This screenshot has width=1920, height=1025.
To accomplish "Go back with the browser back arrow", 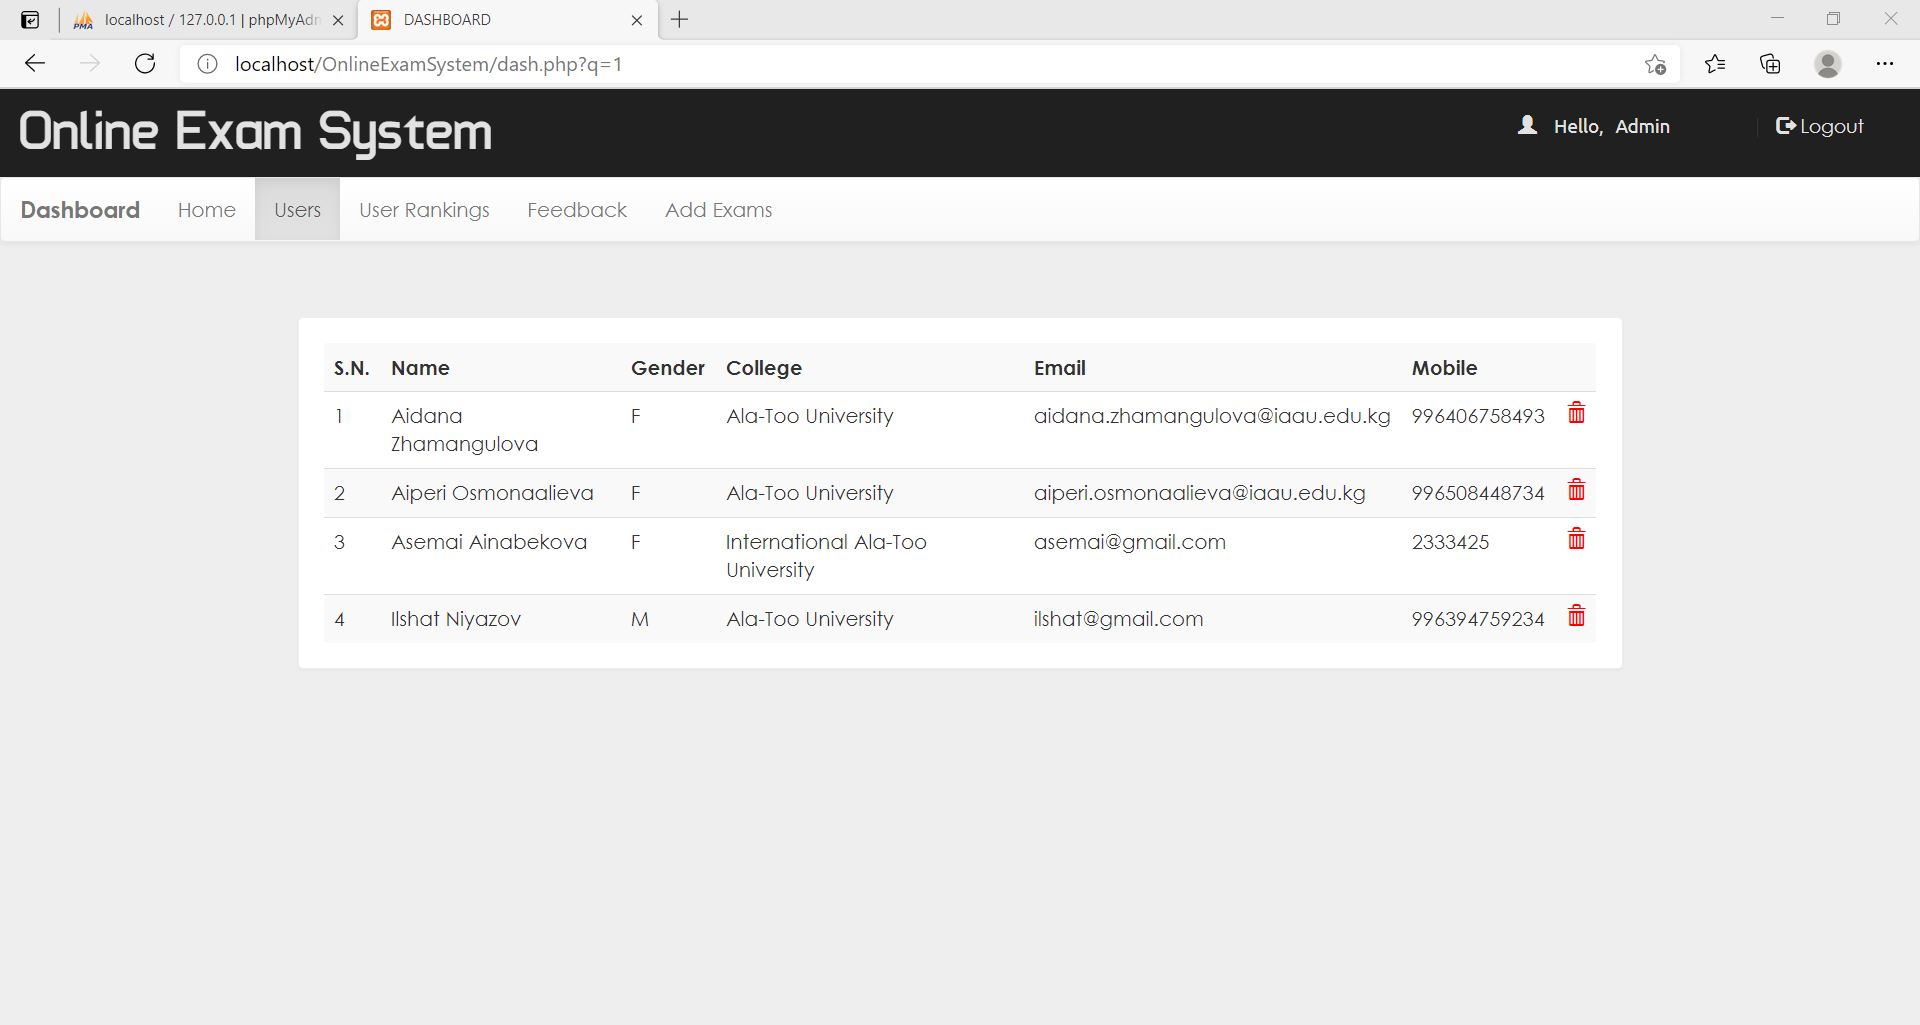I will click(35, 64).
